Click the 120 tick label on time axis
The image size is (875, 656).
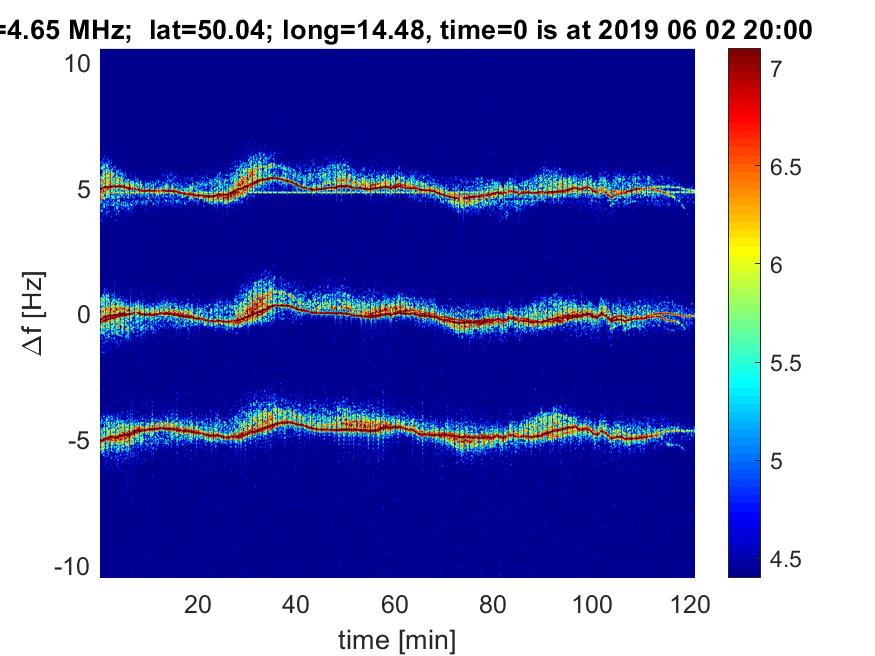(691, 604)
